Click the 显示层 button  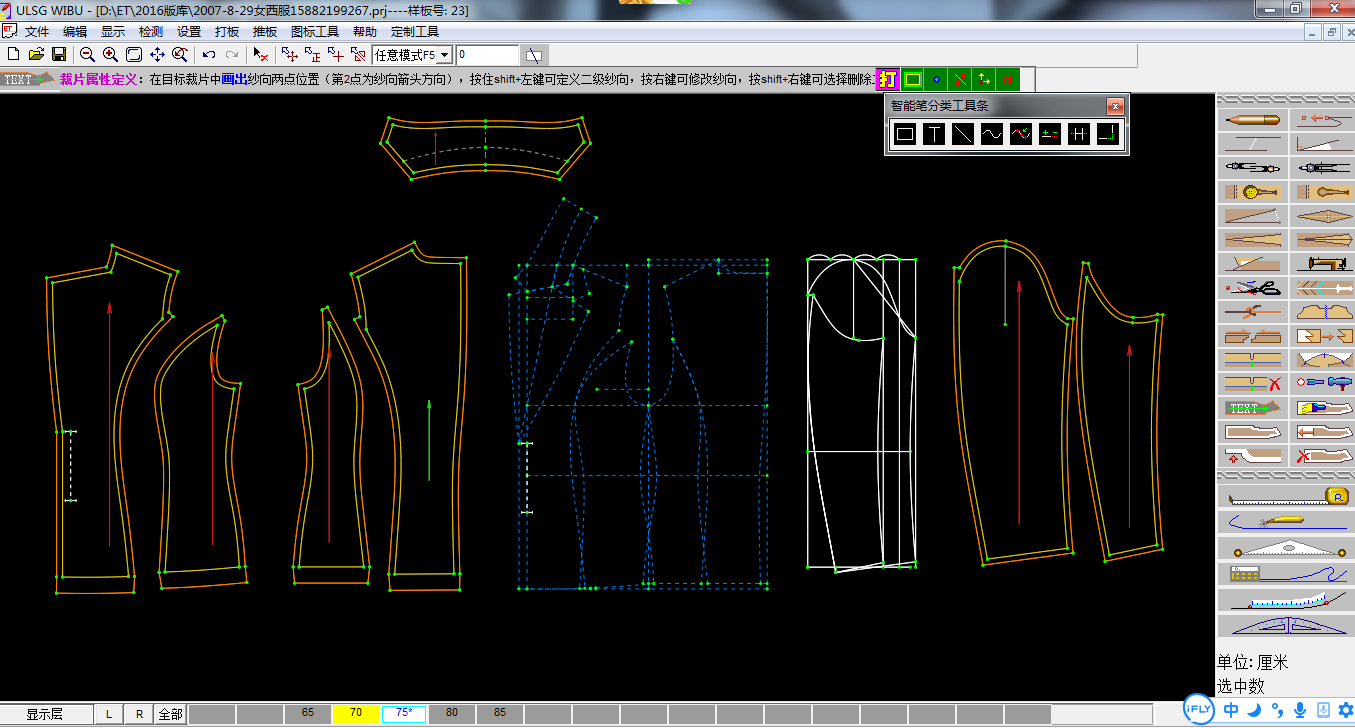point(44,714)
